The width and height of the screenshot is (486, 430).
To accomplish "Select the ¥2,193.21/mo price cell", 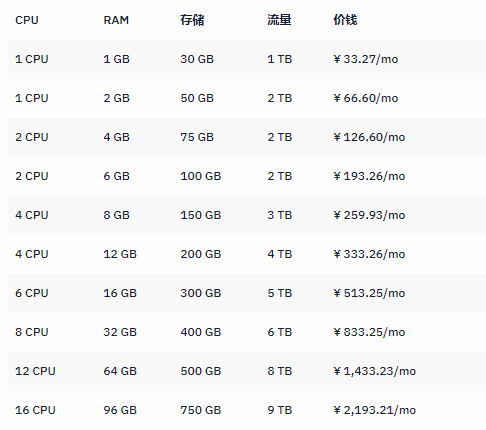I will 375,410.
